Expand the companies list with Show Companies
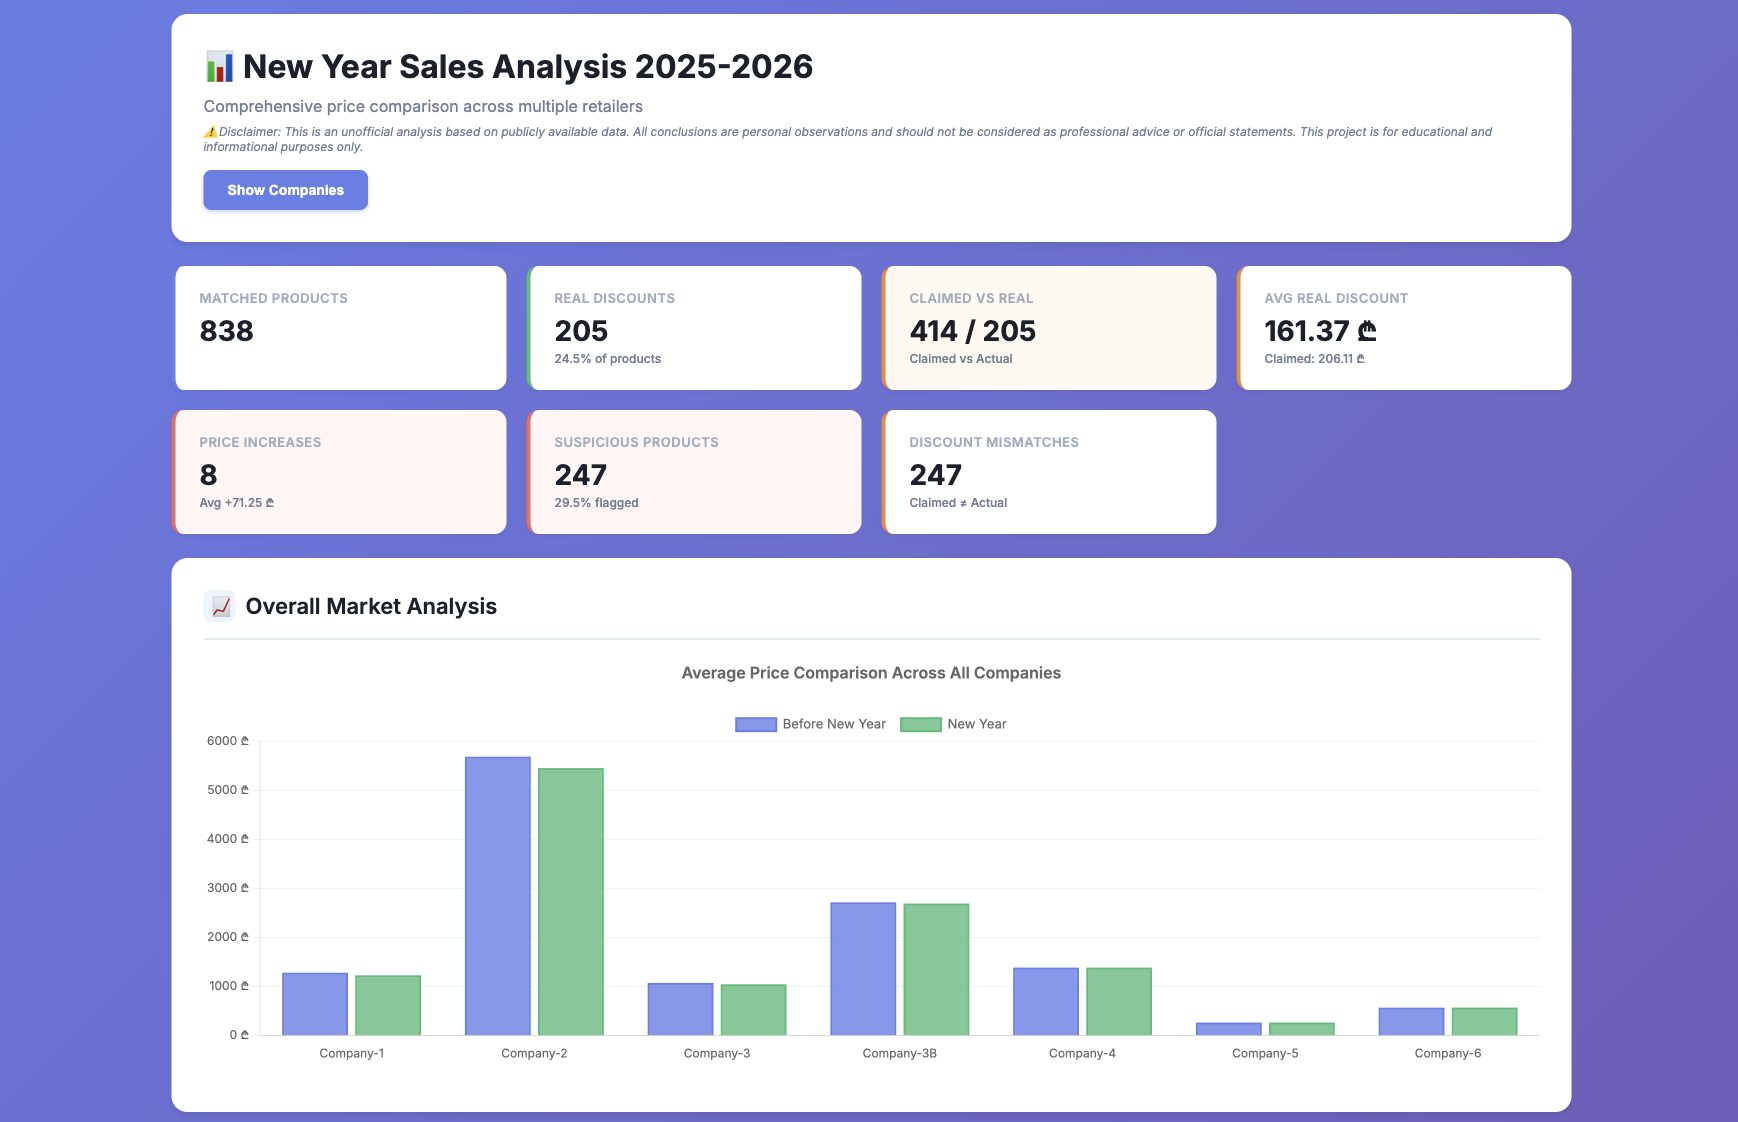 tap(285, 189)
